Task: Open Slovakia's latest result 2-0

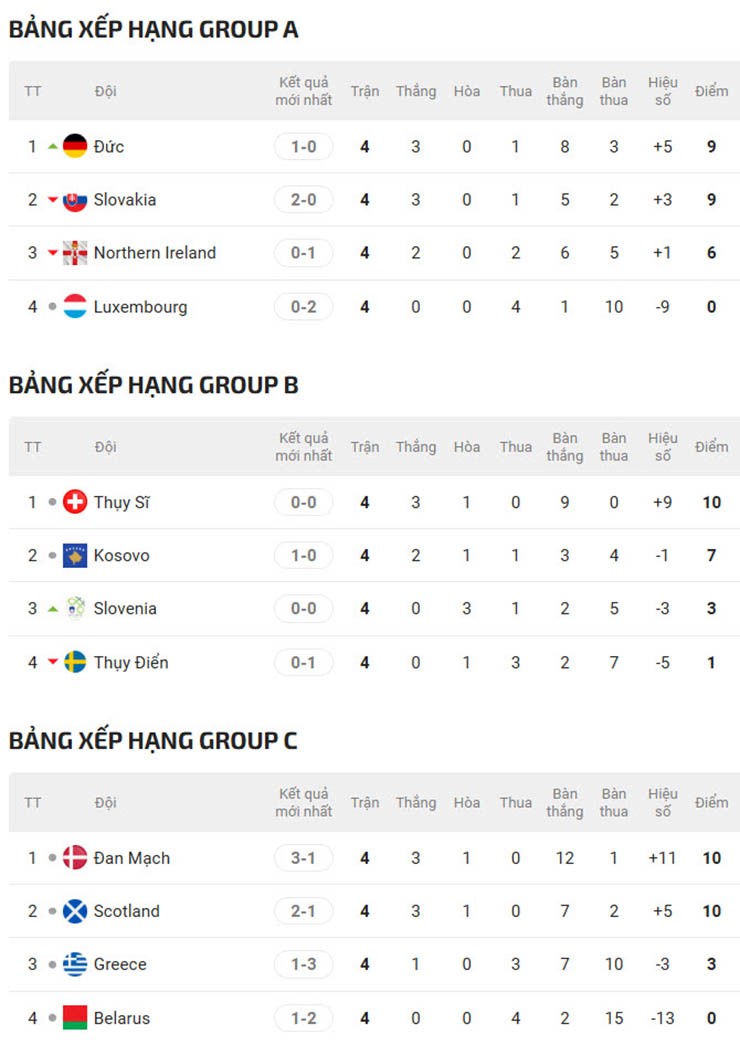Action: pos(304,199)
